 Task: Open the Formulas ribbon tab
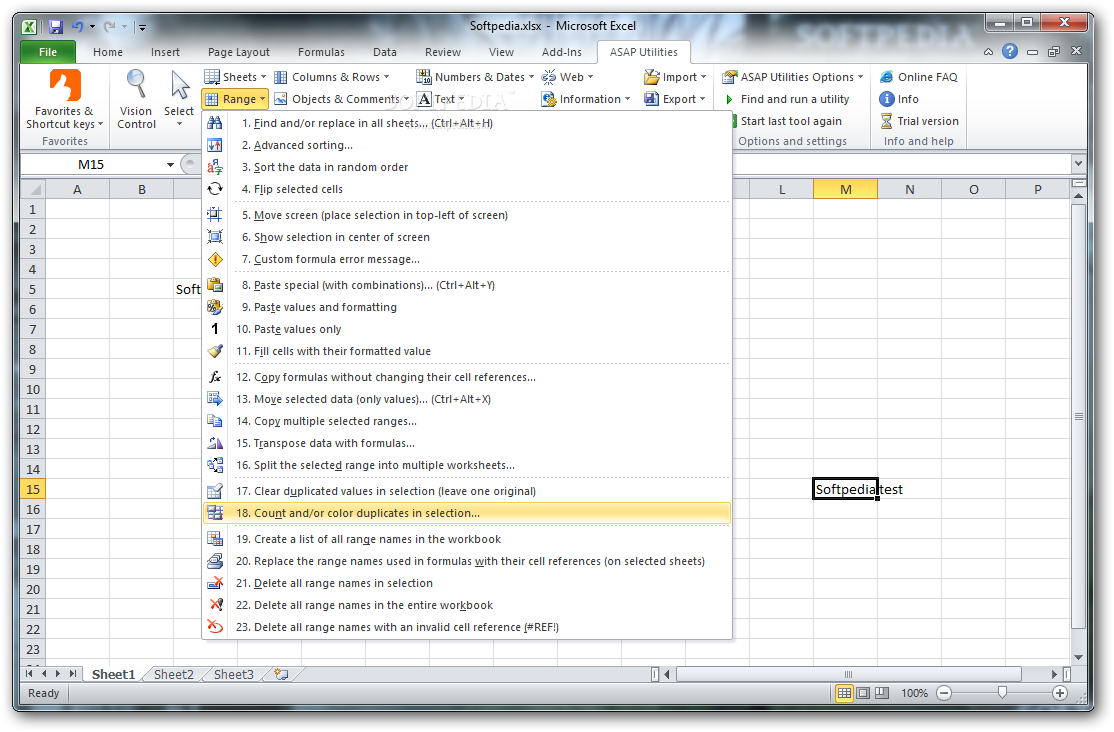coord(321,52)
